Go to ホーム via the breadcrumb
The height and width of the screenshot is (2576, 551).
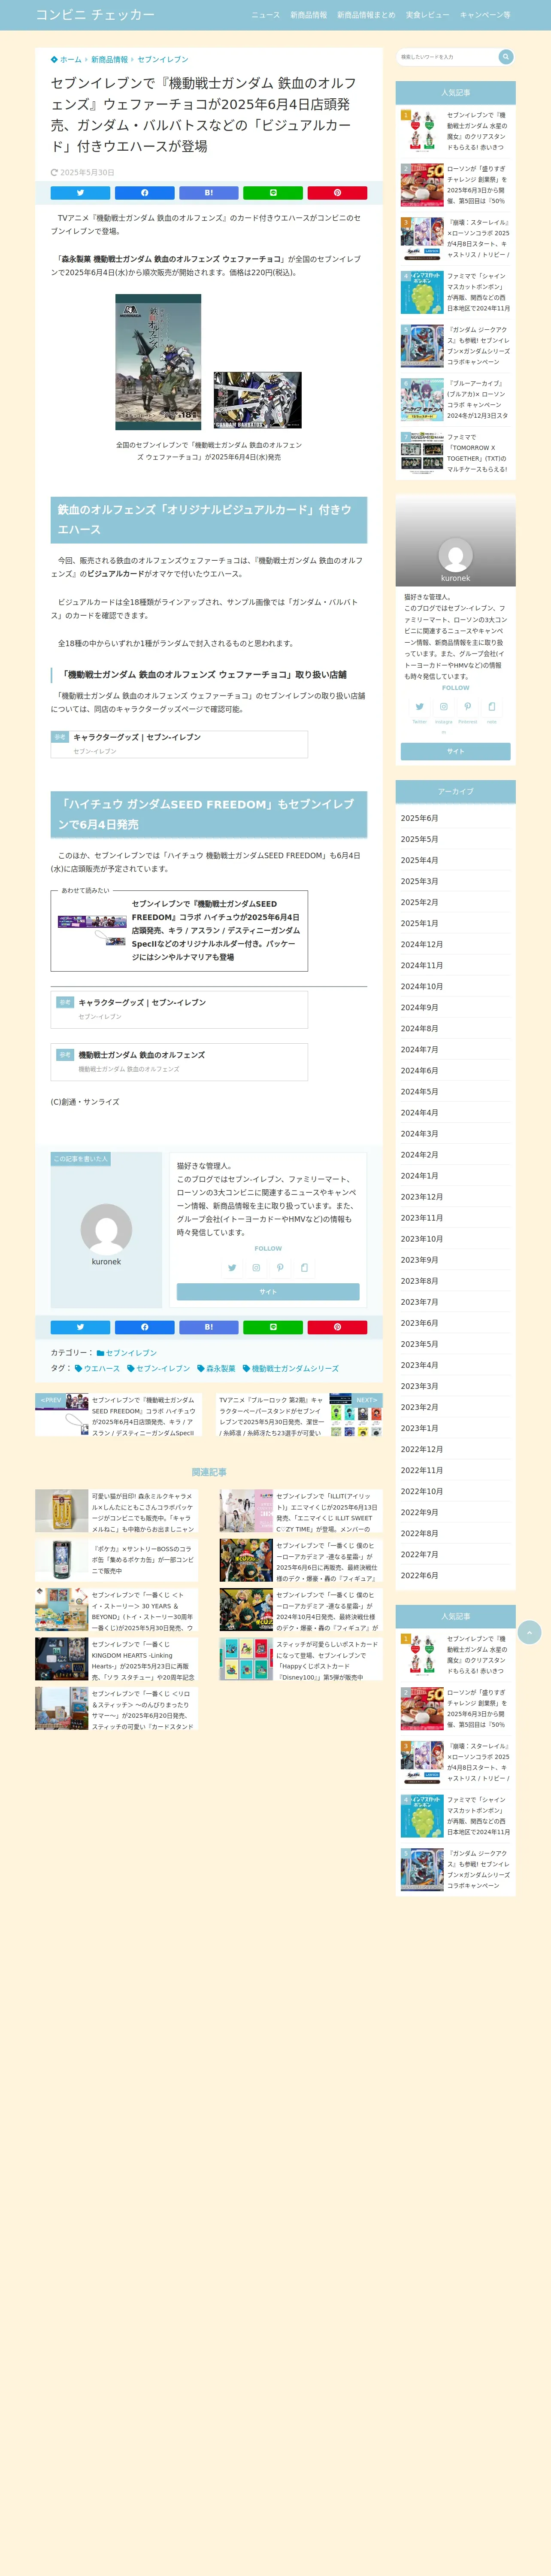click(x=66, y=60)
